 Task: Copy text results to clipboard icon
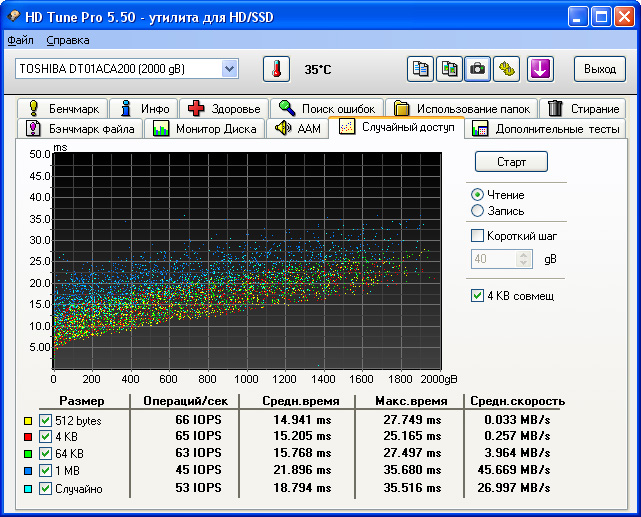tap(421, 69)
